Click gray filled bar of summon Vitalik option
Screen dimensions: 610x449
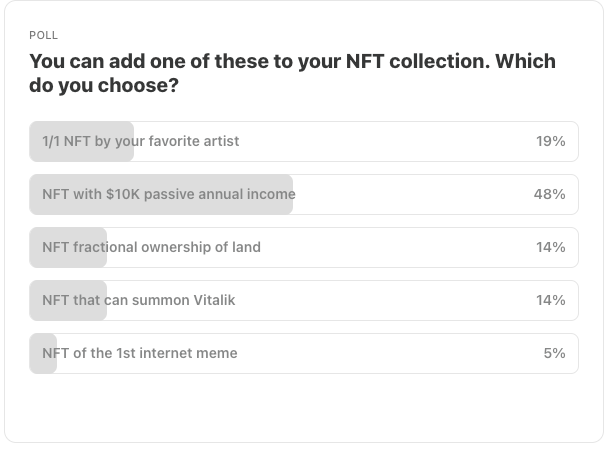68,300
